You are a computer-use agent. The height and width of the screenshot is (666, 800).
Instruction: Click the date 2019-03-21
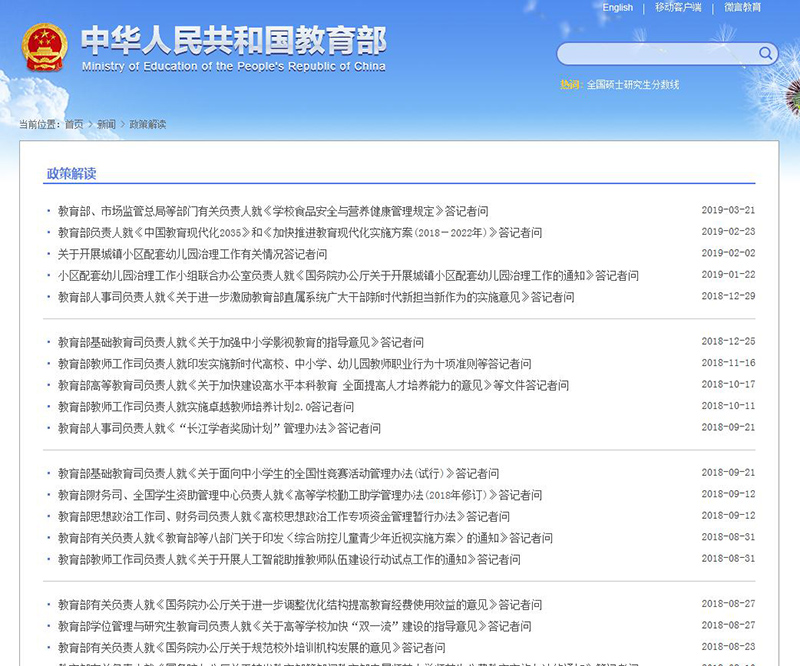(x=728, y=210)
